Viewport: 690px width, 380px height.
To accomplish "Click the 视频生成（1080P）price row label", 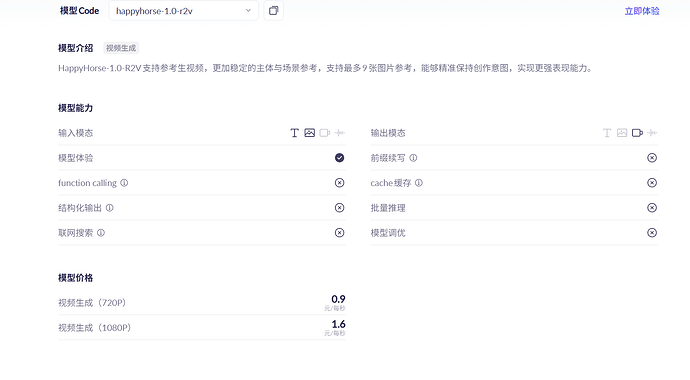I will [95, 328].
